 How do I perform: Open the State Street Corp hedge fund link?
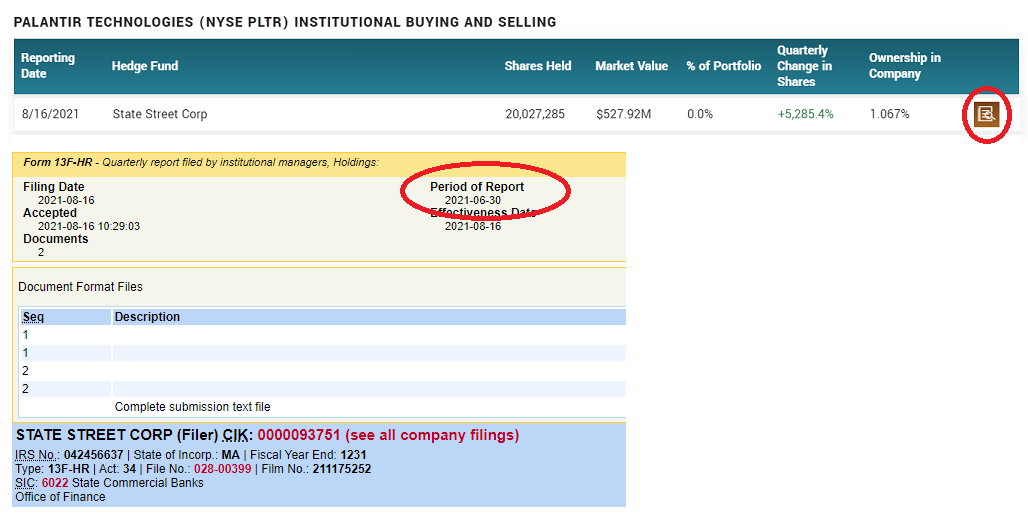pyautogui.click(x=160, y=114)
